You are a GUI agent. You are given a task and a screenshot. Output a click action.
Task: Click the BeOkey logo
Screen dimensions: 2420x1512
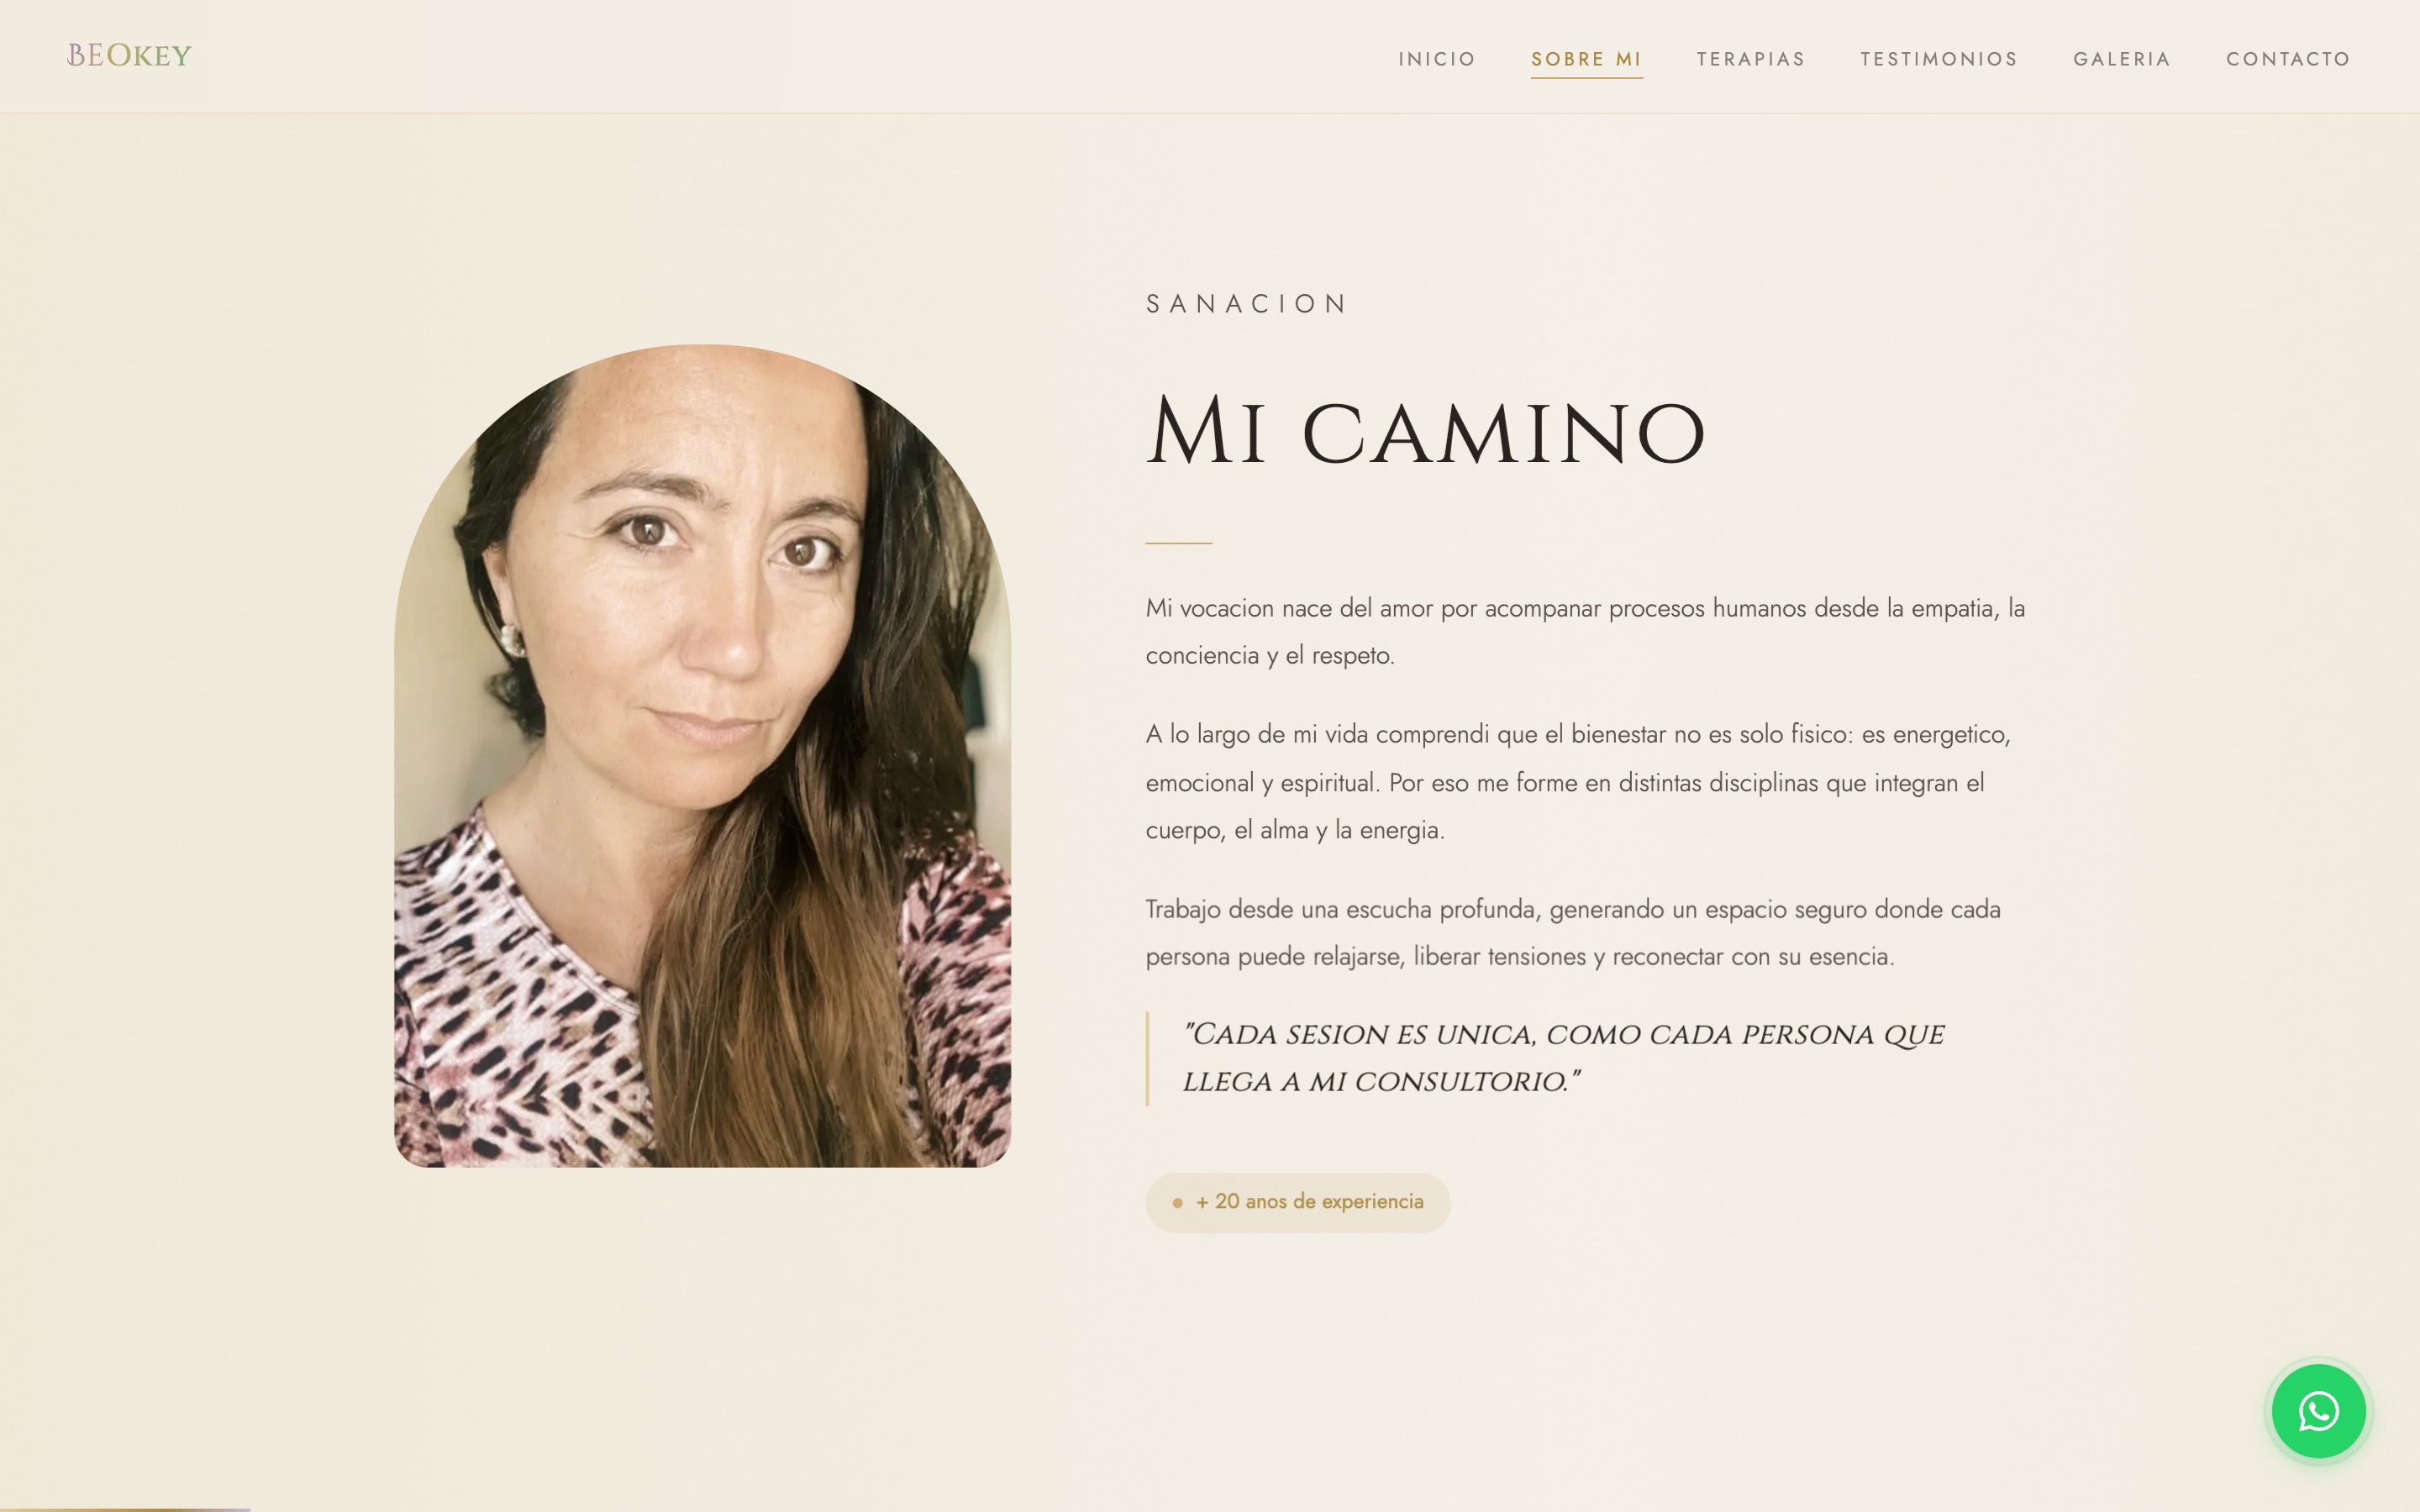click(129, 56)
